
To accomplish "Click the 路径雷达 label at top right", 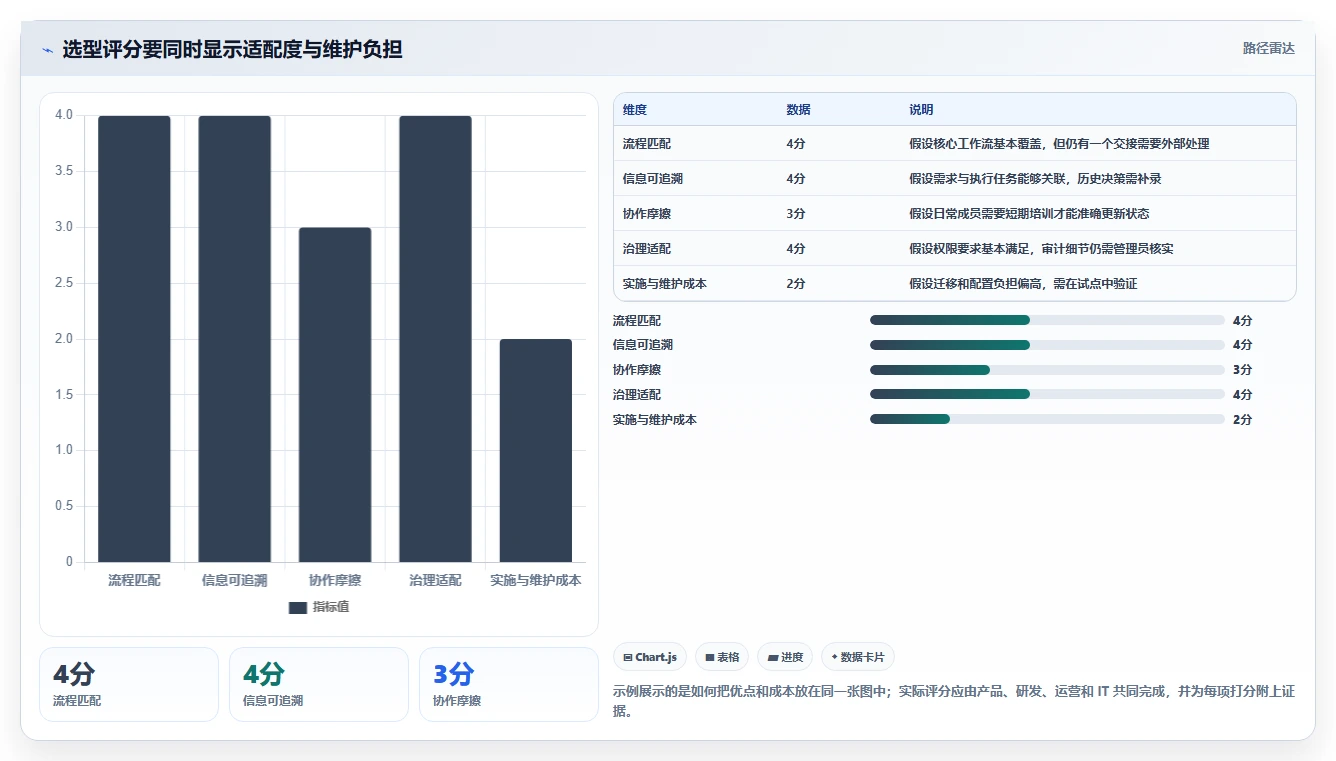I will click(1268, 48).
